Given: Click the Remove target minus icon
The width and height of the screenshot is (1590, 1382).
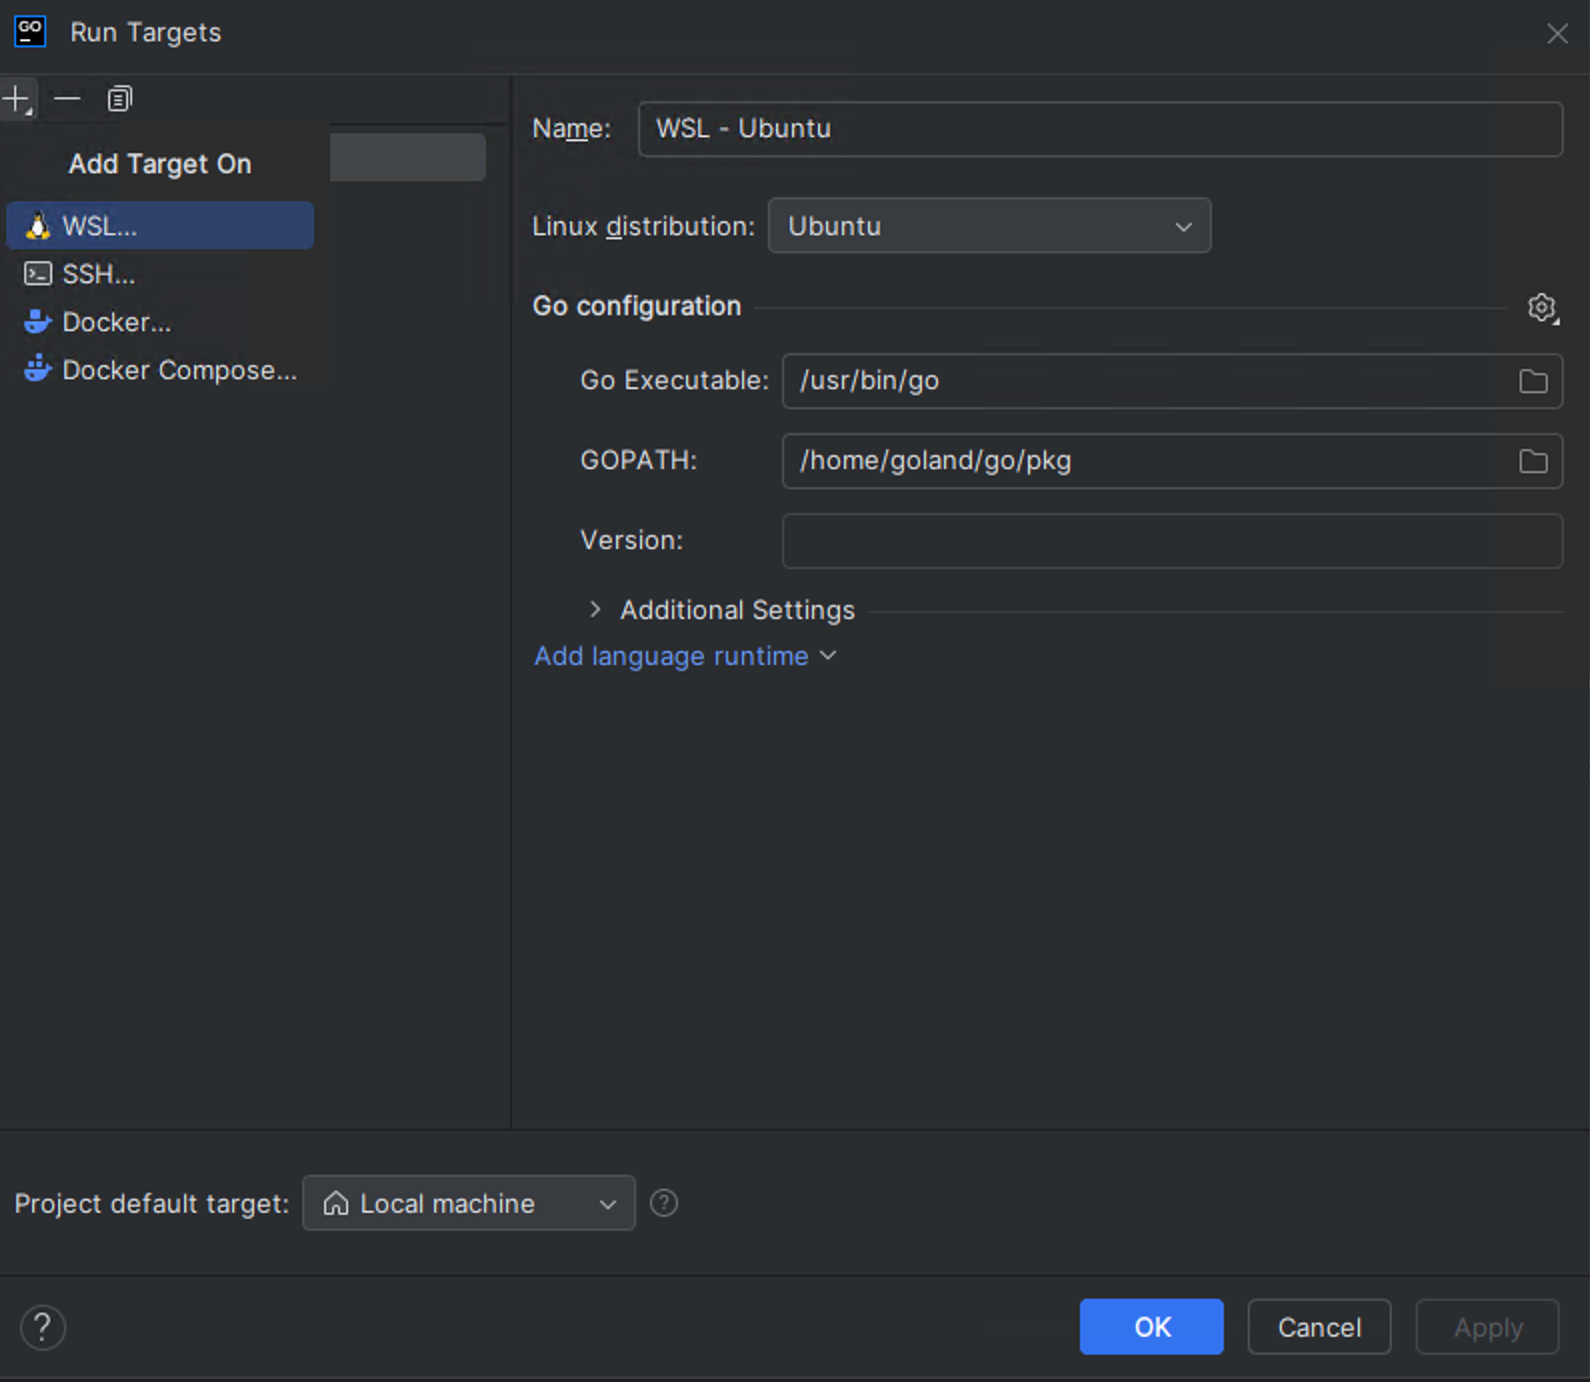Looking at the screenshot, I should pyautogui.click(x=67, y=99).
